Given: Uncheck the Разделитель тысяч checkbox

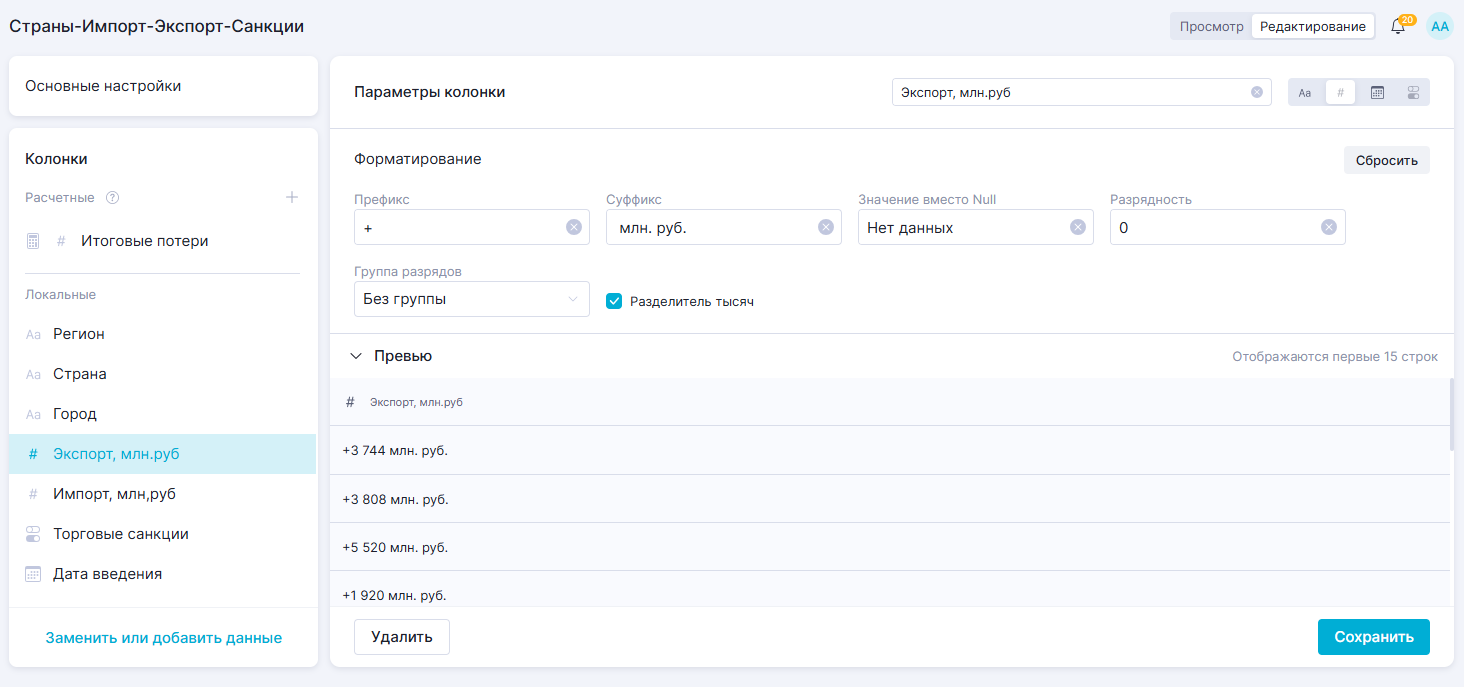Looking at the screenshot, I should tap(615, 301).
